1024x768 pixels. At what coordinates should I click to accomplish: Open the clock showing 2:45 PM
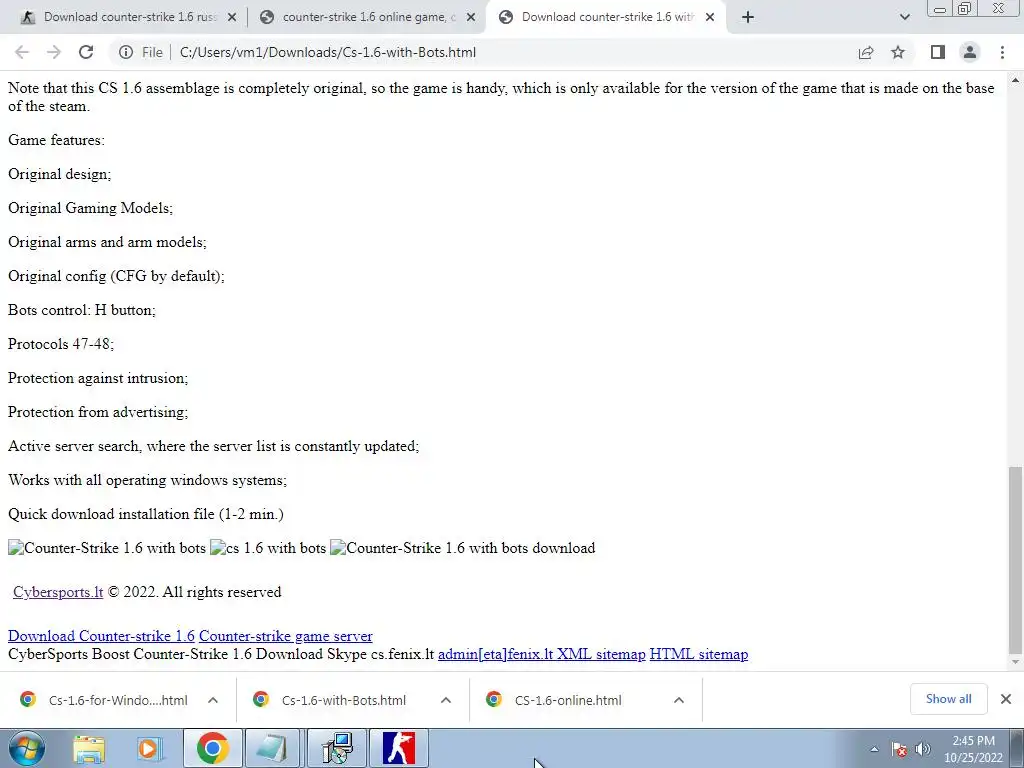coord(973,749)
